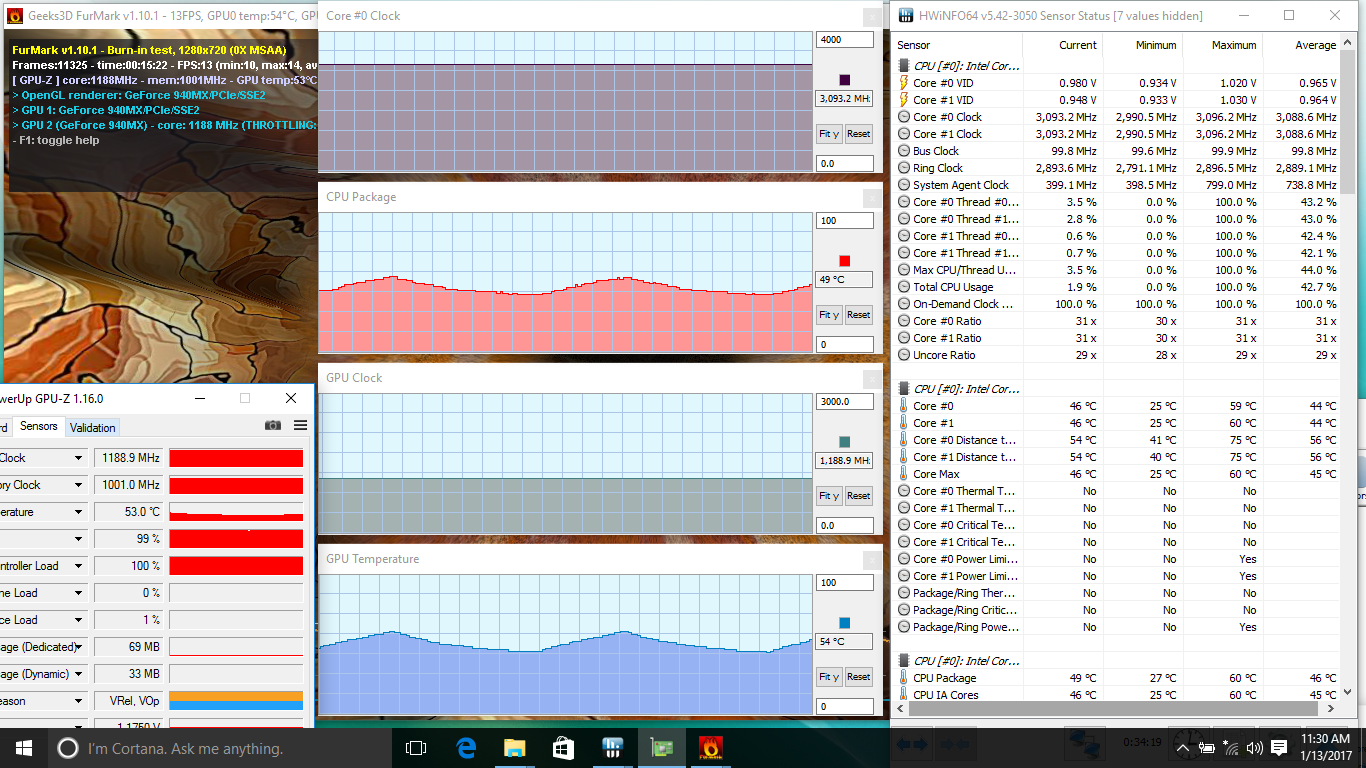
Task: Click Reset in GPU Temperature graph
Action: click(859, 677)
